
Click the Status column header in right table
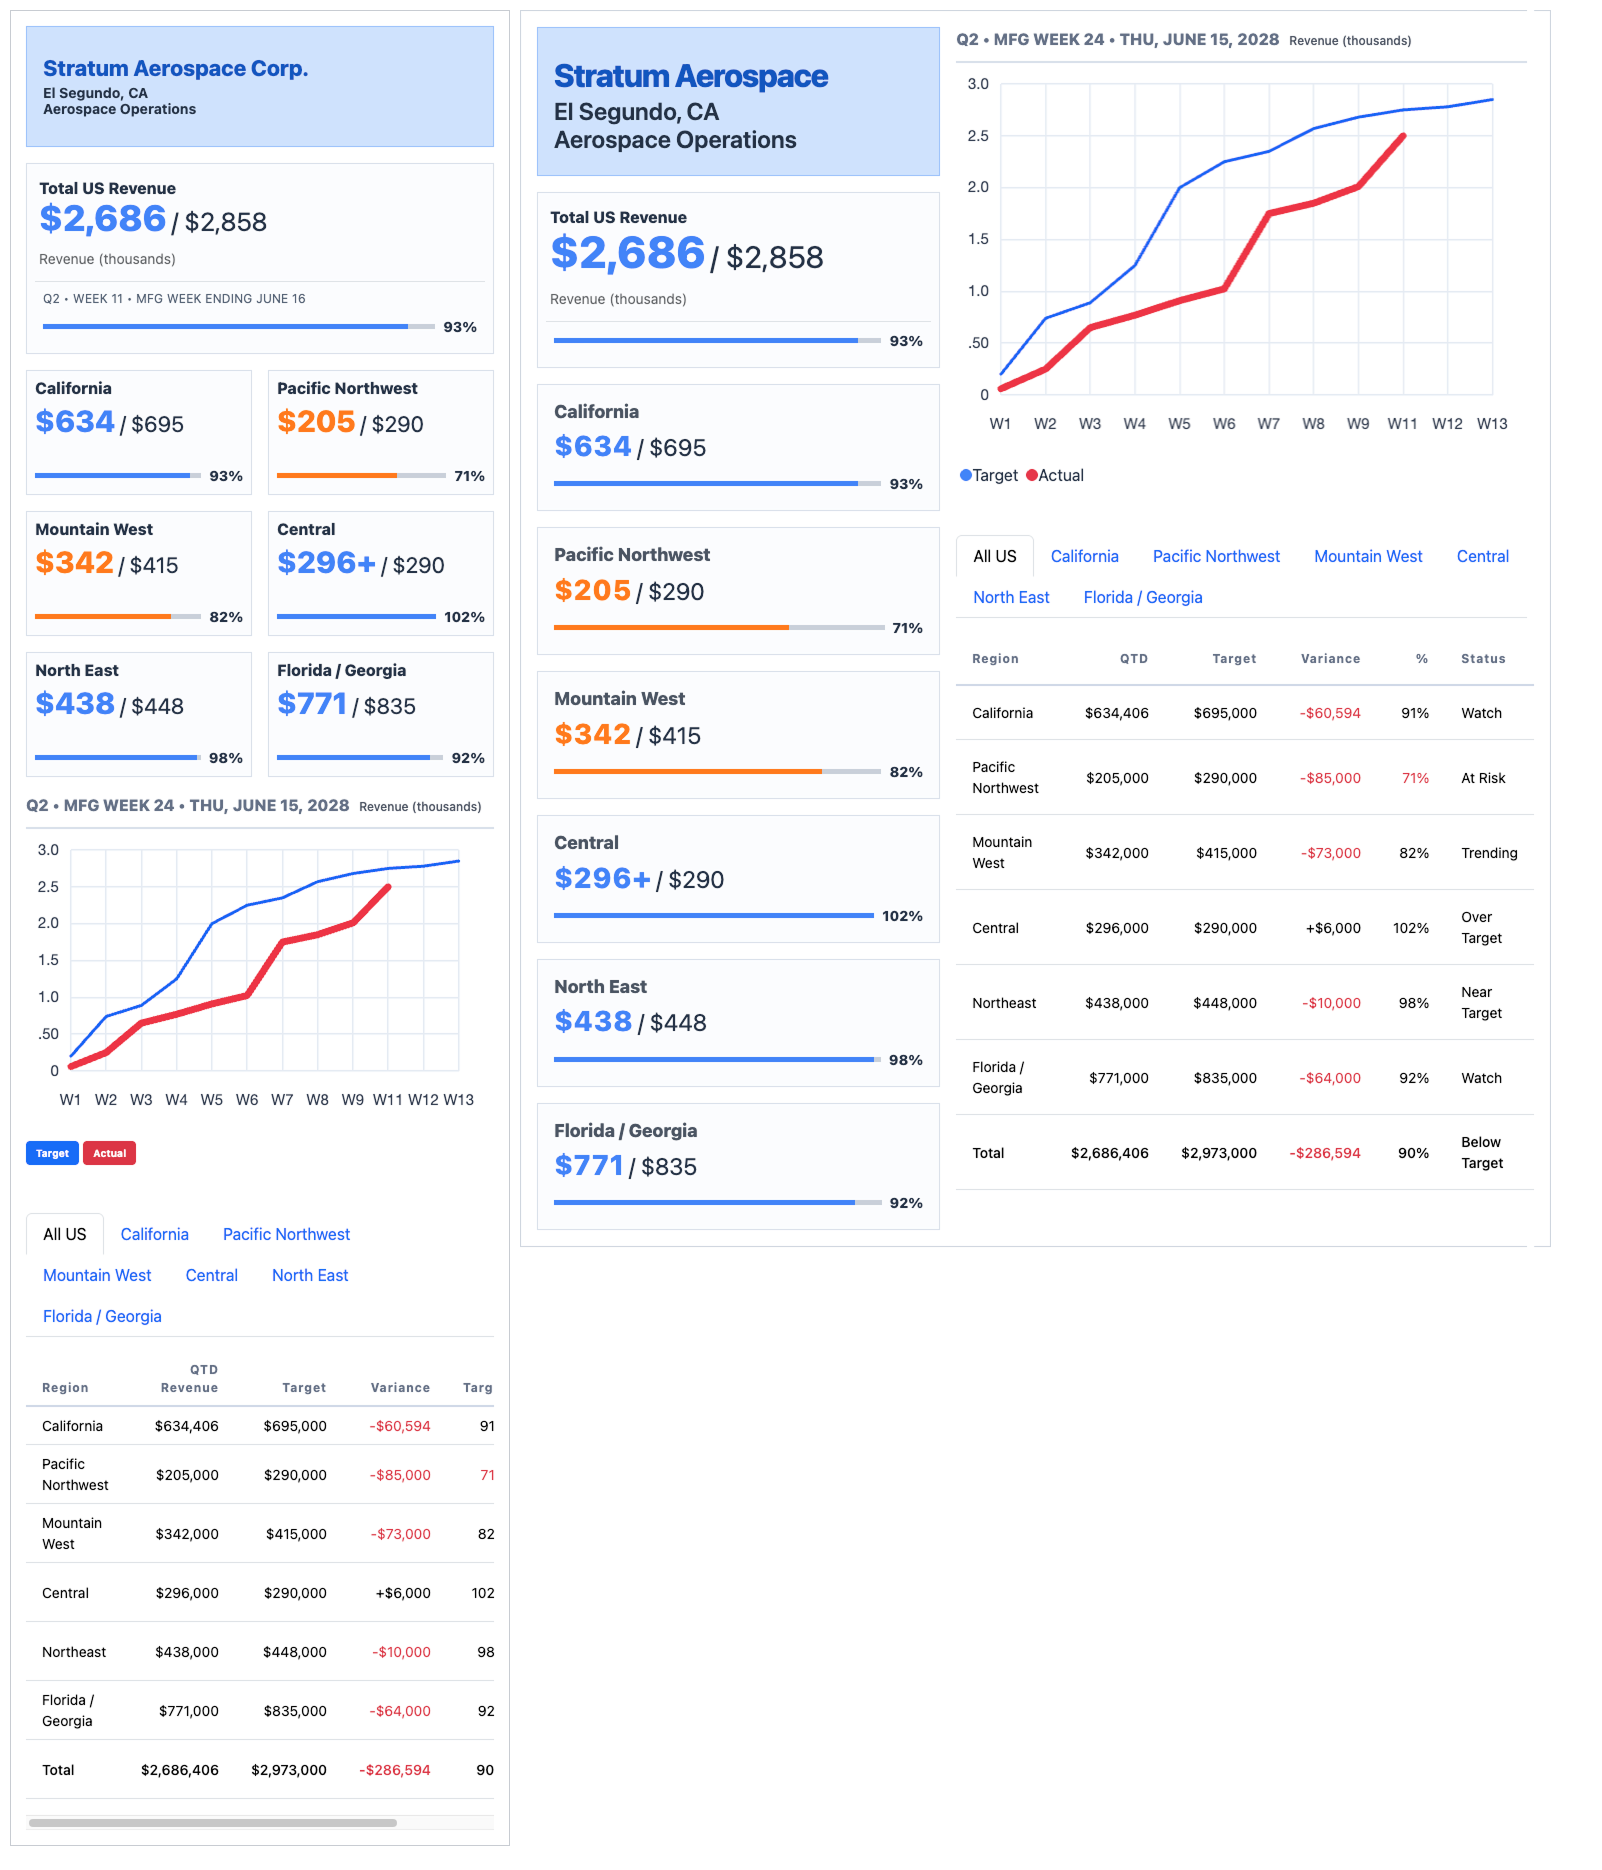coord(1483,659)
